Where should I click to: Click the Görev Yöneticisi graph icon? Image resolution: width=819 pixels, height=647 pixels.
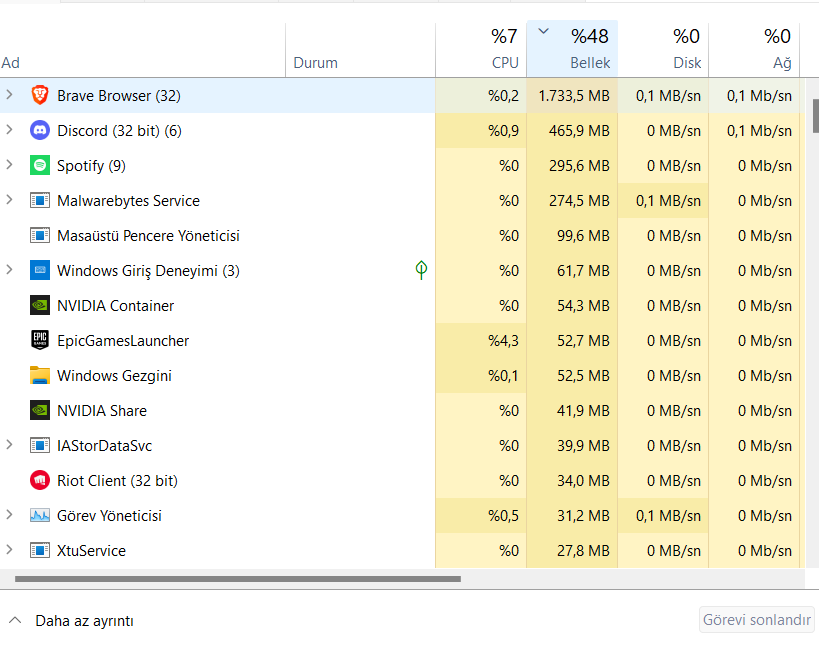[x=40, y=516]
